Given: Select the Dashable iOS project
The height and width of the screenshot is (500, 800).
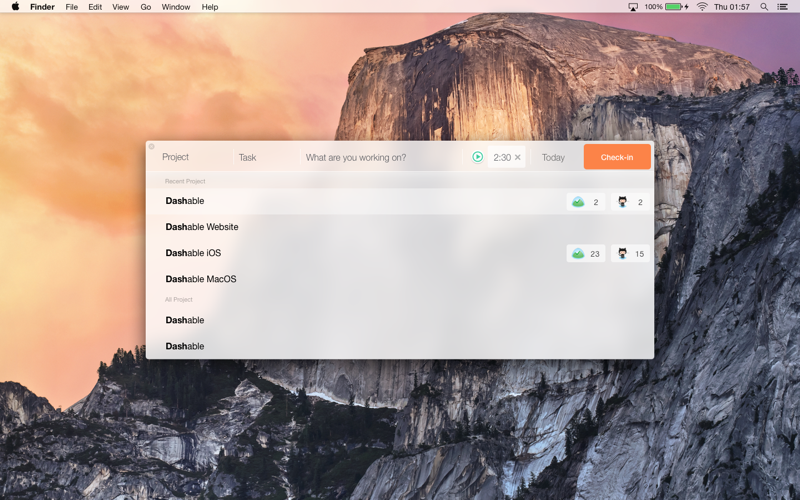Looking at the screenshot, I should [x=400, y=253].
